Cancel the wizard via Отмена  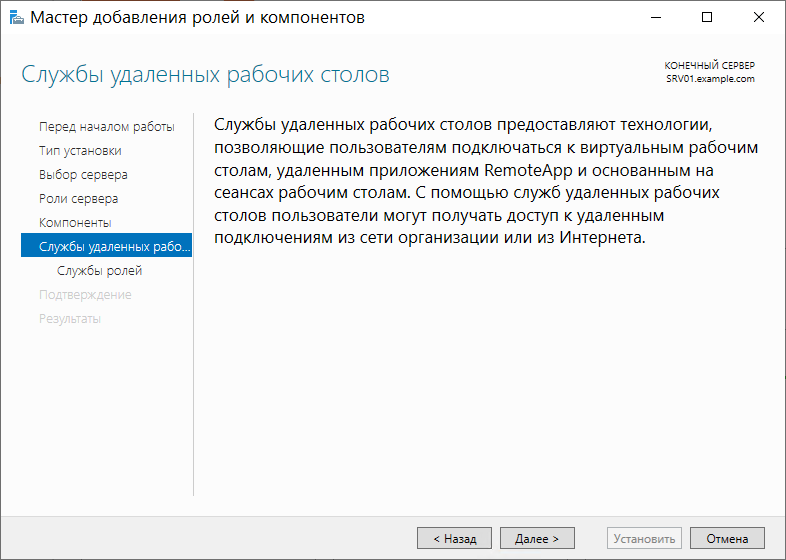coord(727,538)
